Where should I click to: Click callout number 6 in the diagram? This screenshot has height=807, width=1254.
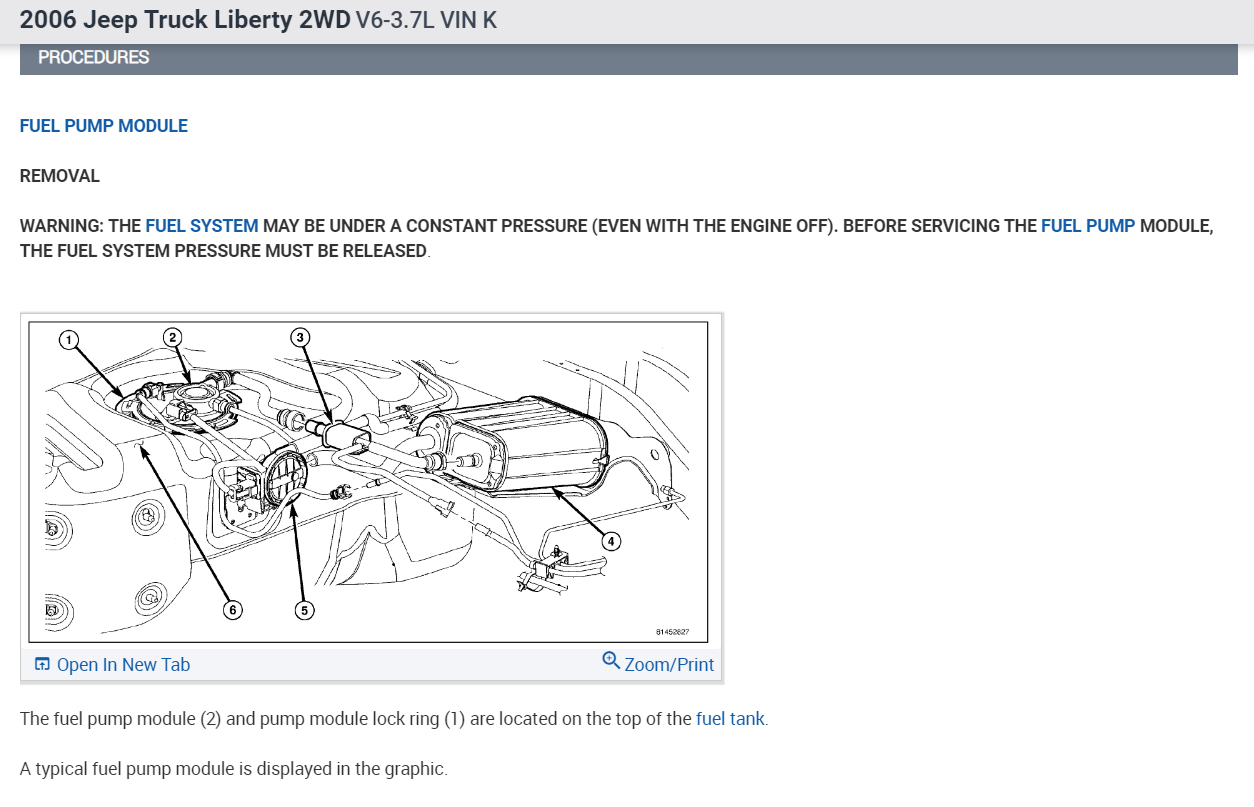click(x=232, y=610)
